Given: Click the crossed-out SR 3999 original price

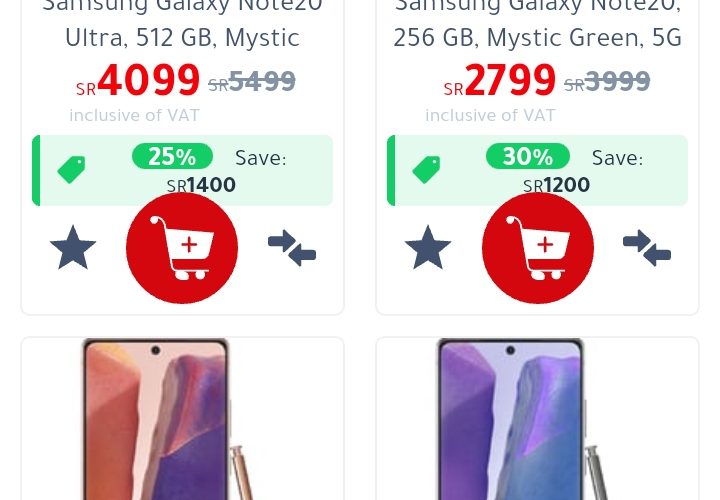Looking at the screenshot, I should tap(607, 82).
